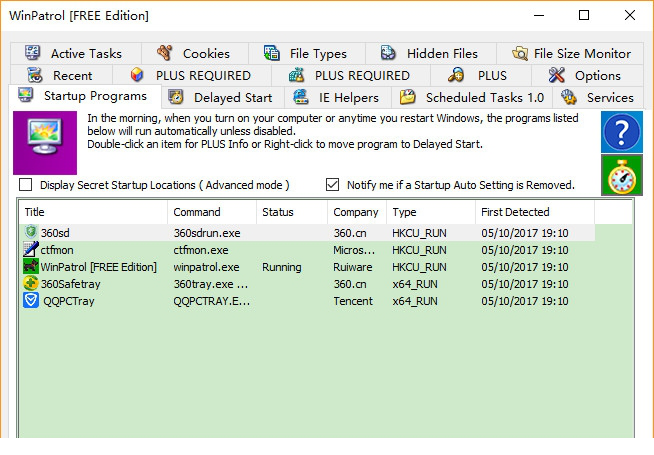Select the ctfmon startup entry

click(x=307, y=250)
